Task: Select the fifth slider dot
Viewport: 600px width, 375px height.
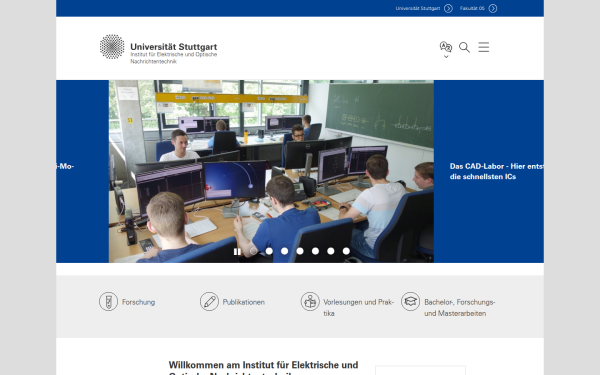Action: (x=315, y=251)
